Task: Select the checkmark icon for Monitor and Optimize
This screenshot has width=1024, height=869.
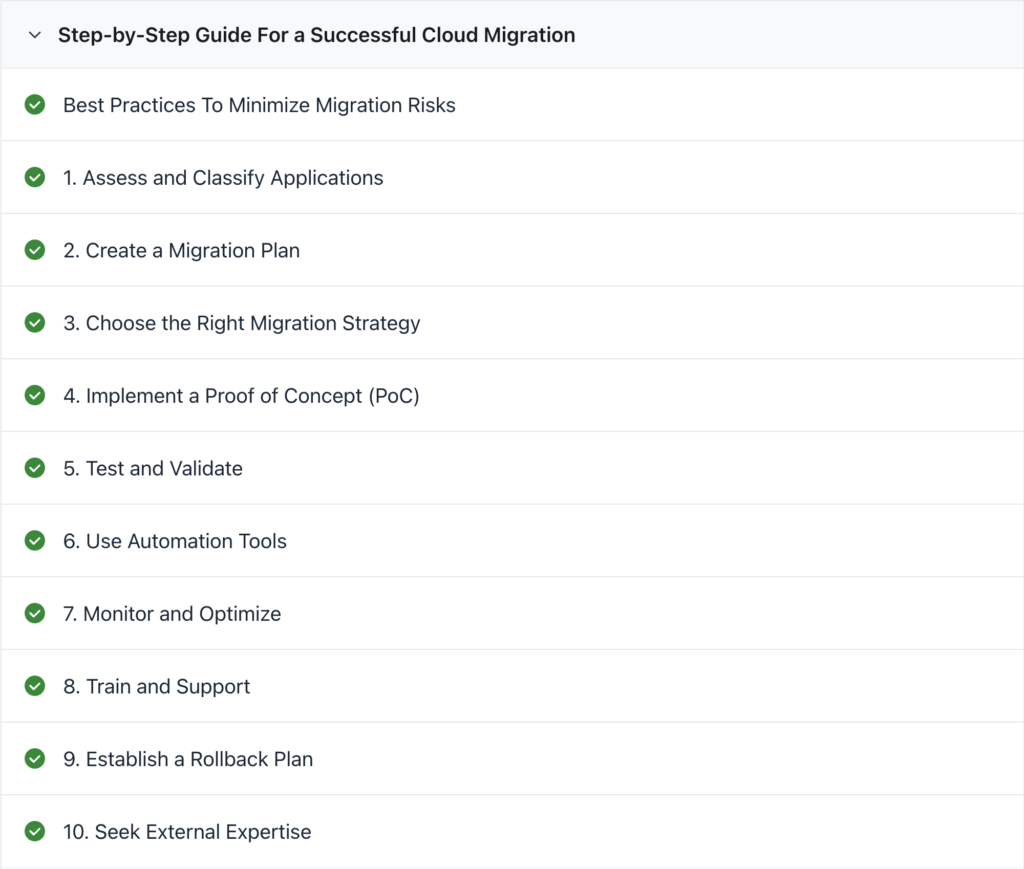Action: click(x=35, y=613)
